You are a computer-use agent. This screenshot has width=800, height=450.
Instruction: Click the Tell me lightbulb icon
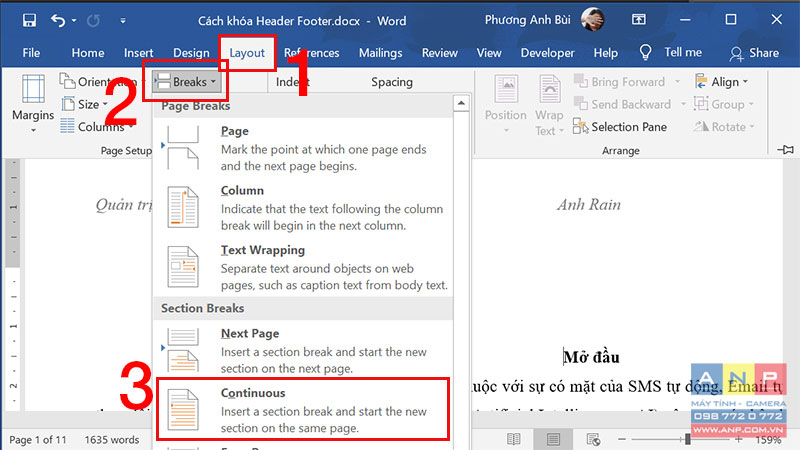pos(645,52)
